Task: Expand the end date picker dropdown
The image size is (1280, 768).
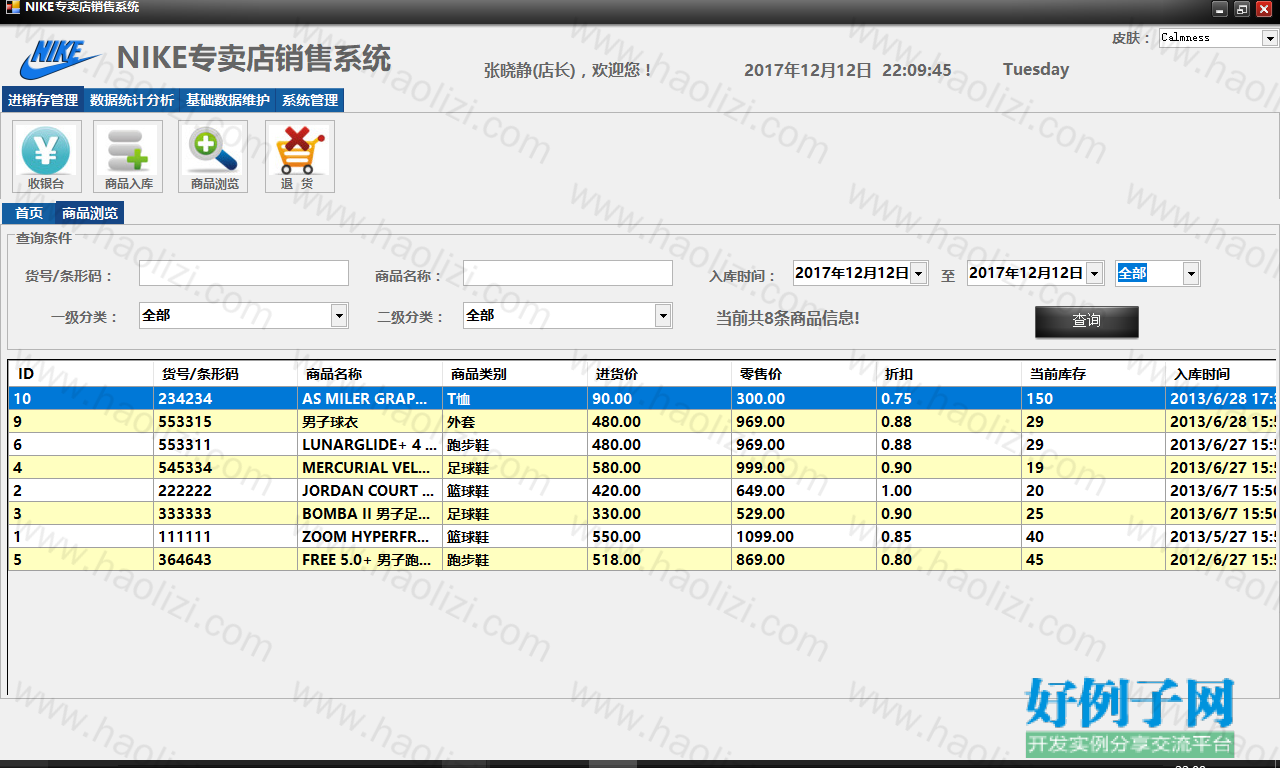Action: pos(1094,273)
